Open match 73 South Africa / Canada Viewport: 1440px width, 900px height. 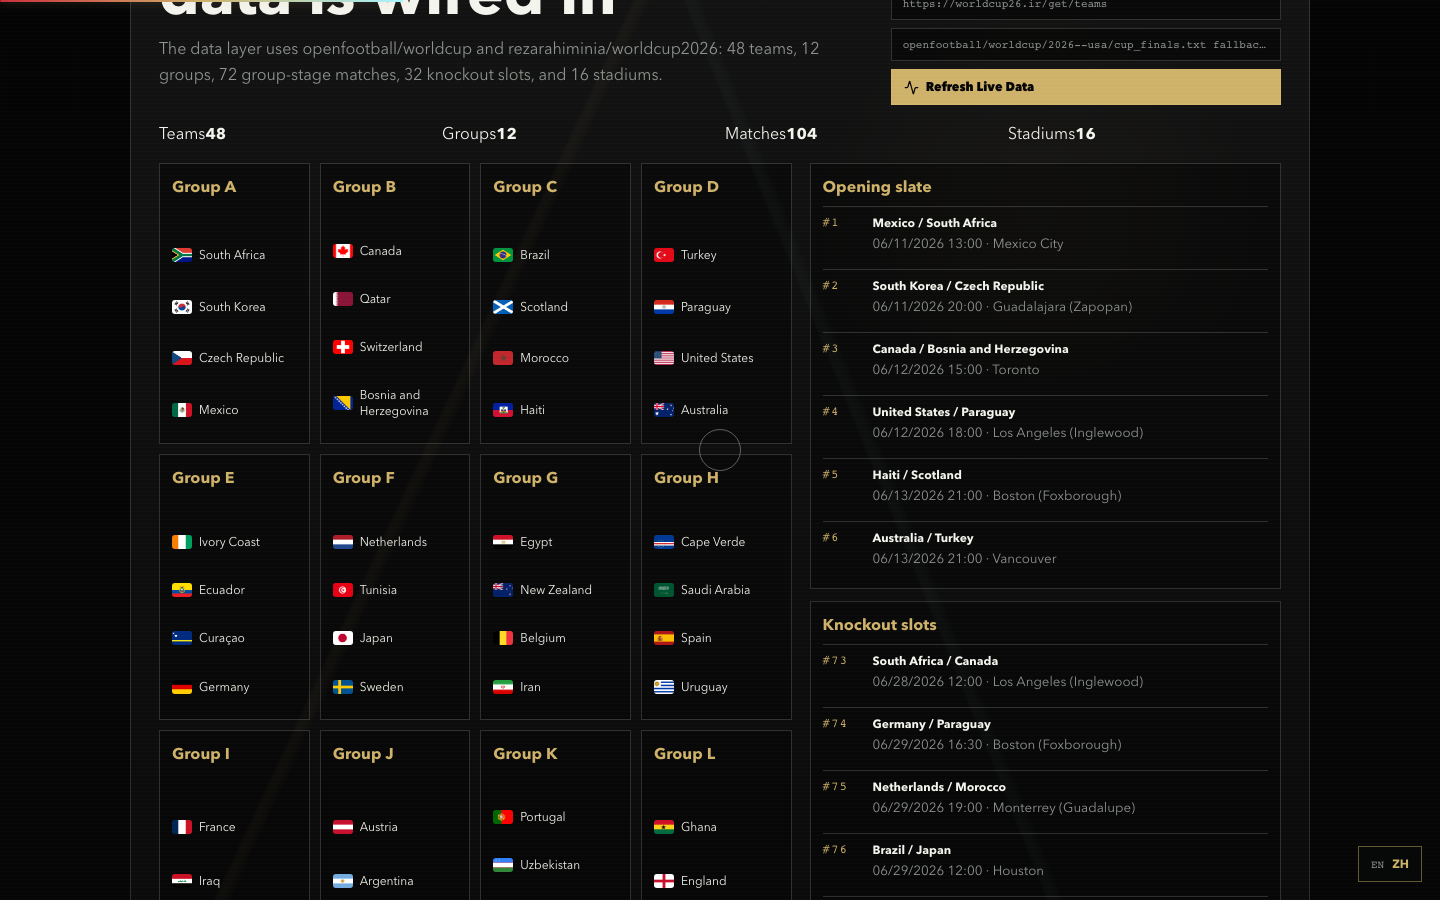(x=1045, y=671)
